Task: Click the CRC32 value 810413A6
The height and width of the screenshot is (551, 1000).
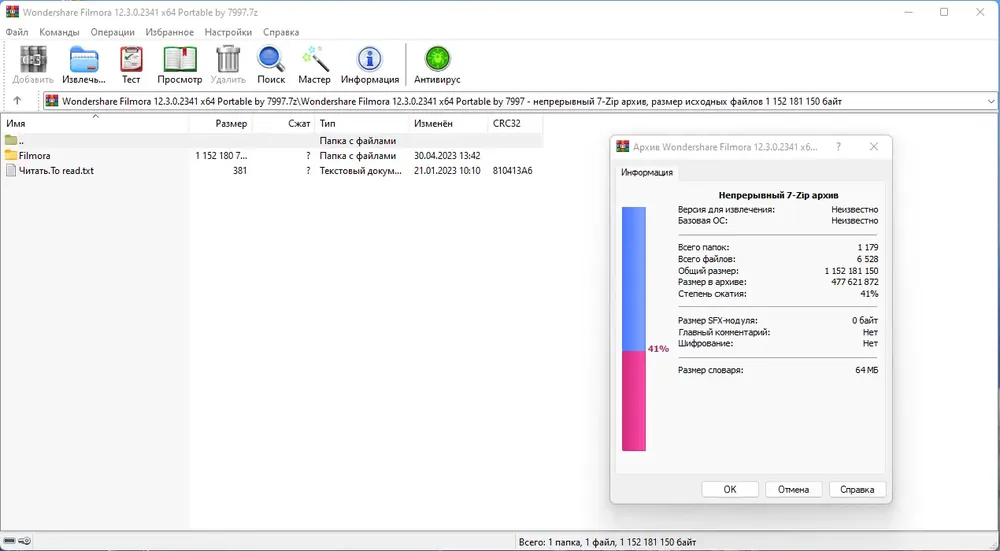Action: coord(512,171)
